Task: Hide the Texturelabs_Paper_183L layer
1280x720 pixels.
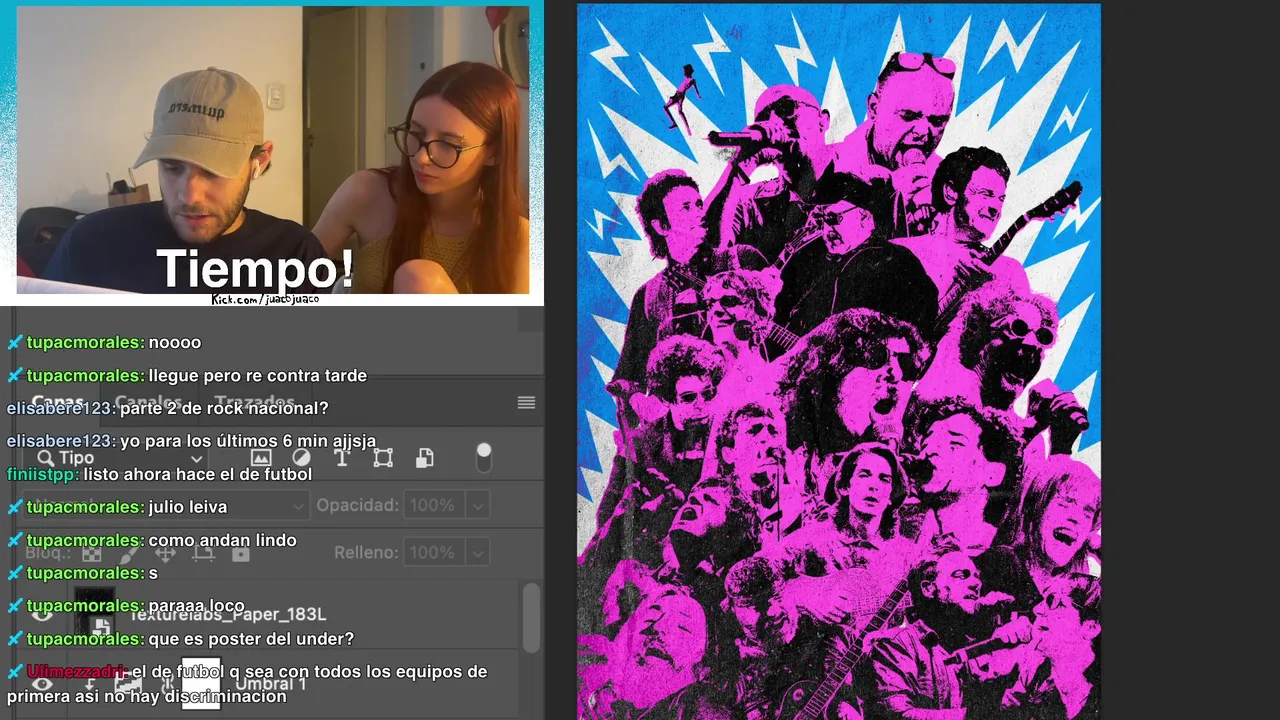Action: coord(42,615)
